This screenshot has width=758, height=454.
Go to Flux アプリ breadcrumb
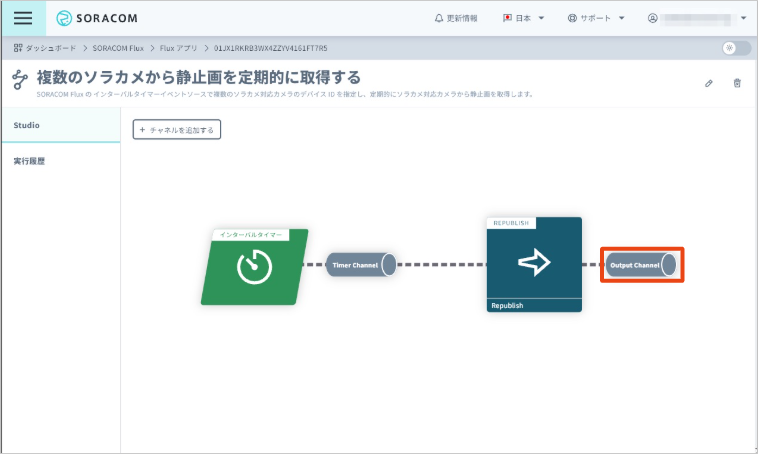click(x=178, y=48)
